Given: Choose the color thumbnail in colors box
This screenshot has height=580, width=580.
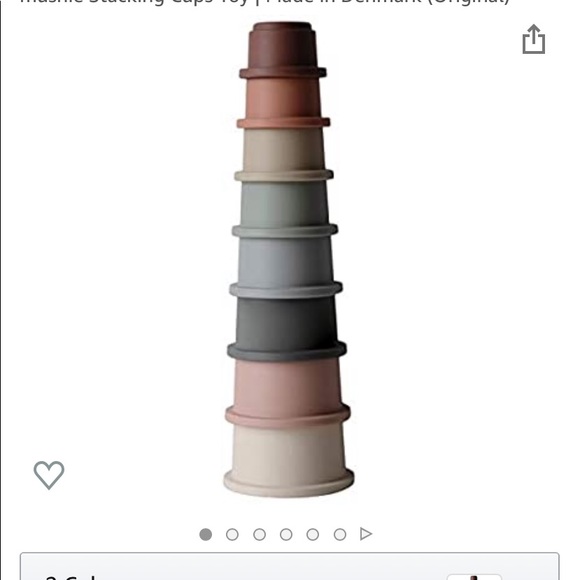Looking at the screenshot, I should tap(474, 577).
